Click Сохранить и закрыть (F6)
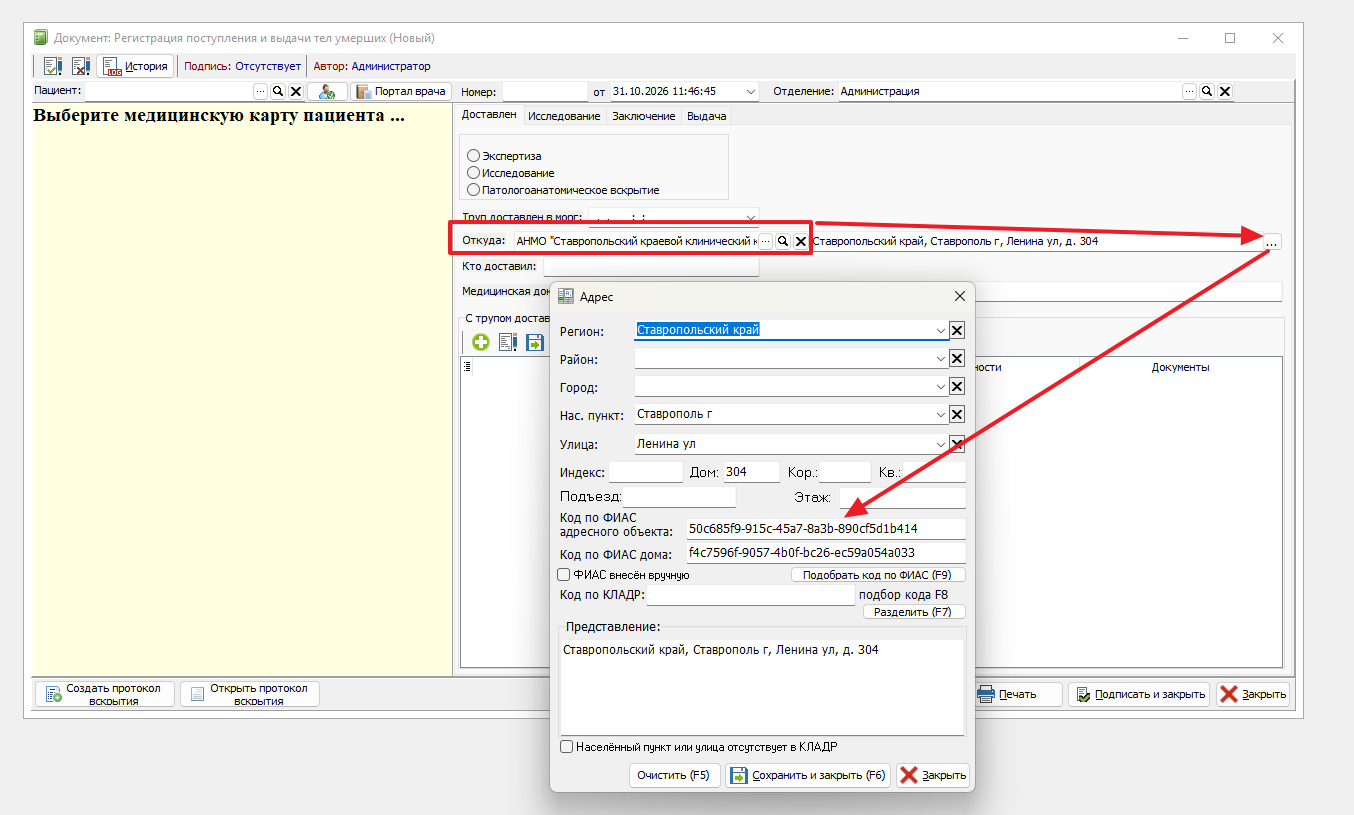The image size is (1354, 815). [x=808, y=775]
